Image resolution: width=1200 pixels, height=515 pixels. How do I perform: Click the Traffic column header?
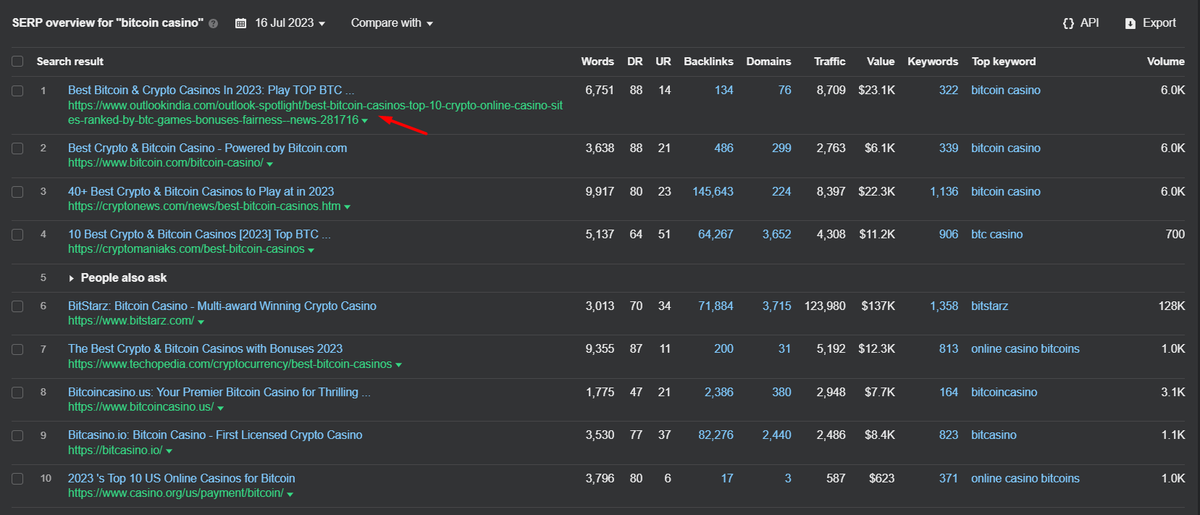[830, 61]
